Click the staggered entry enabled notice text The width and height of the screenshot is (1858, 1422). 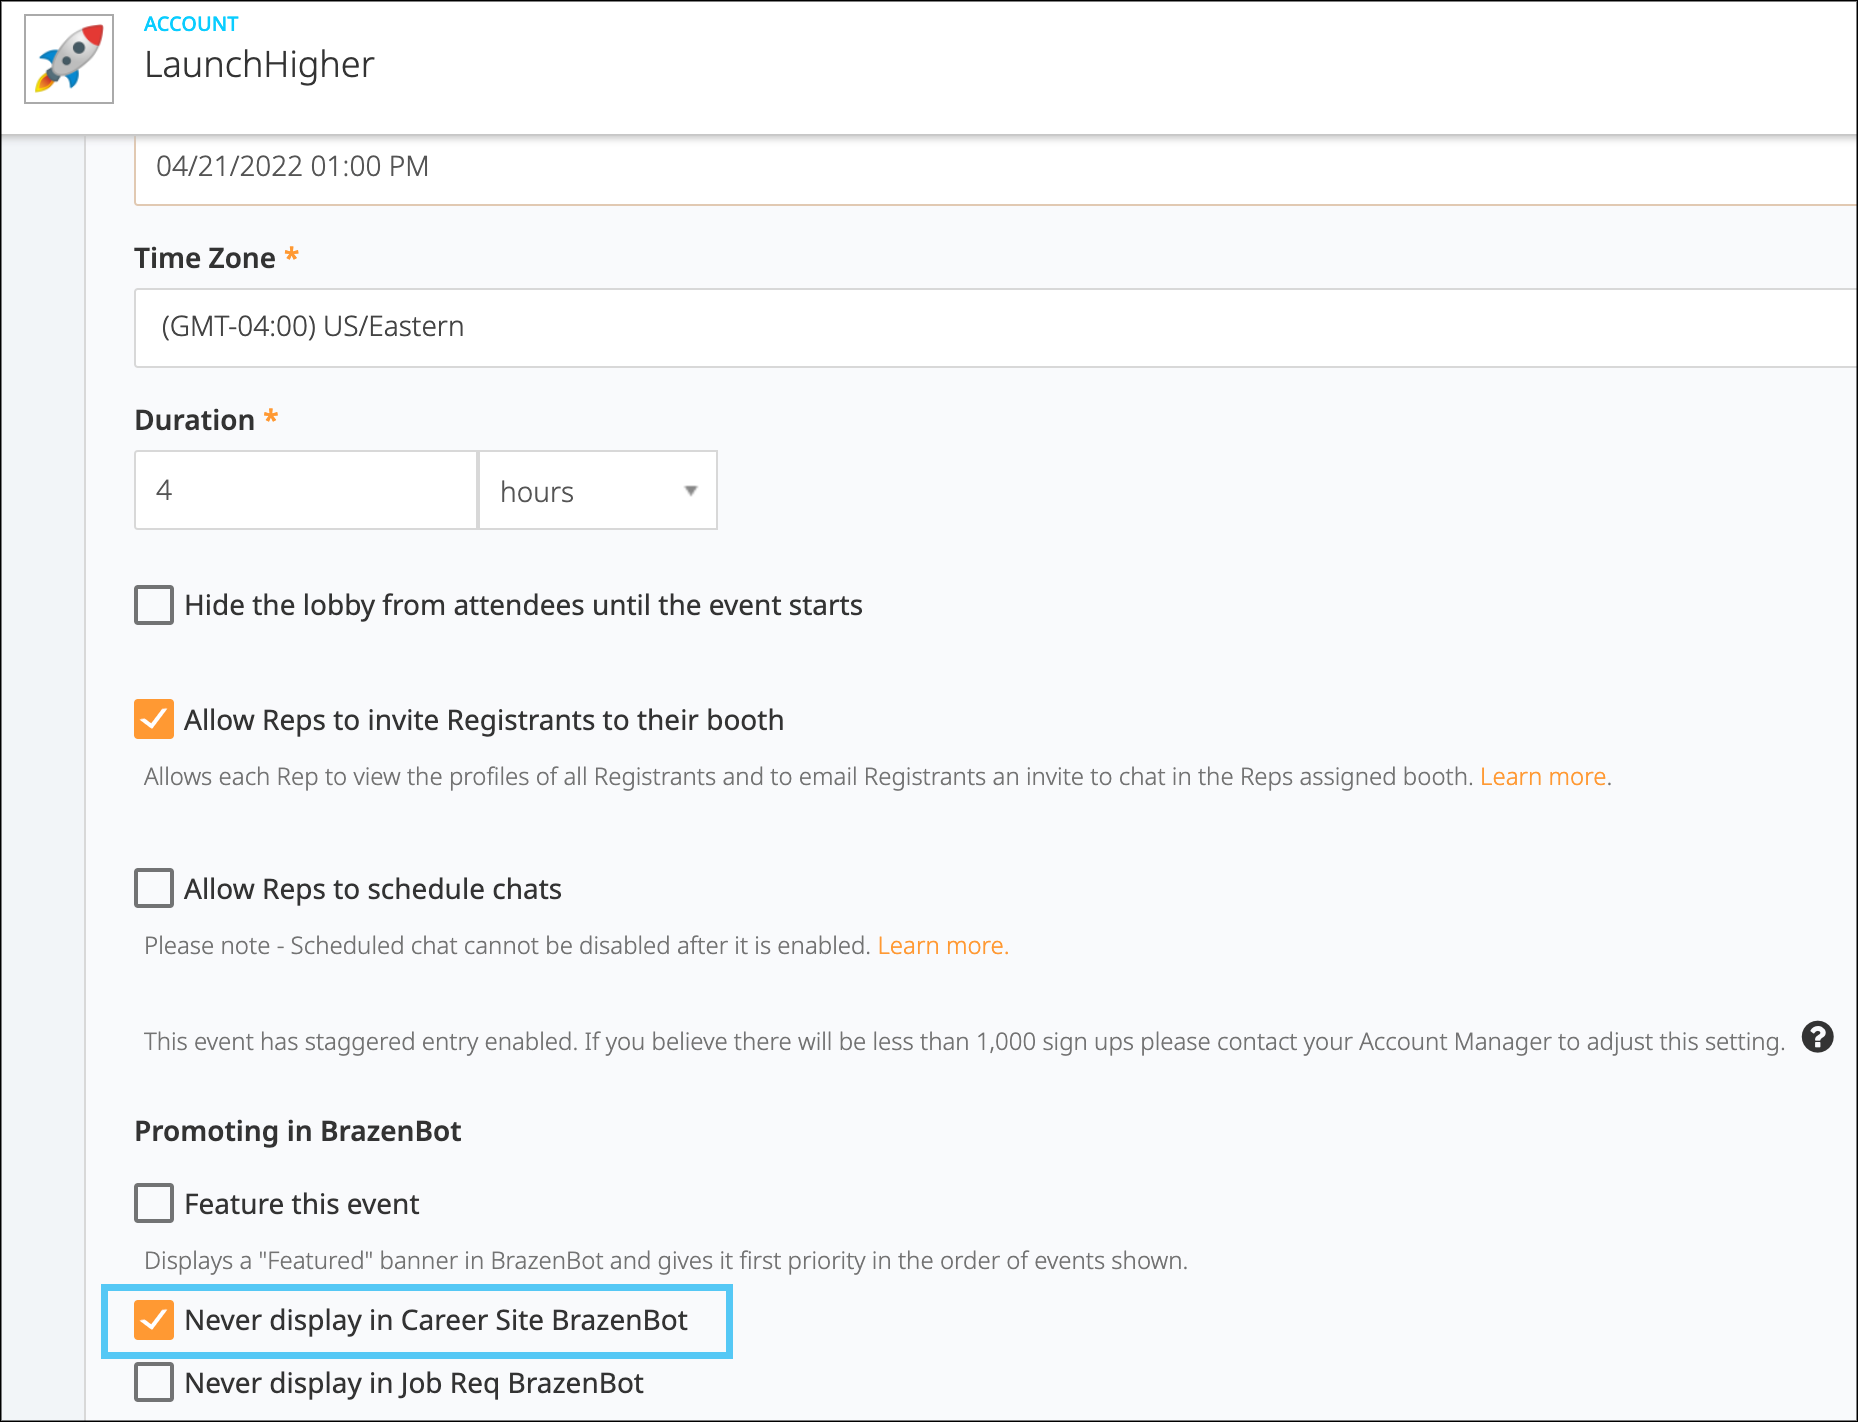click(x=964, y=1042)
